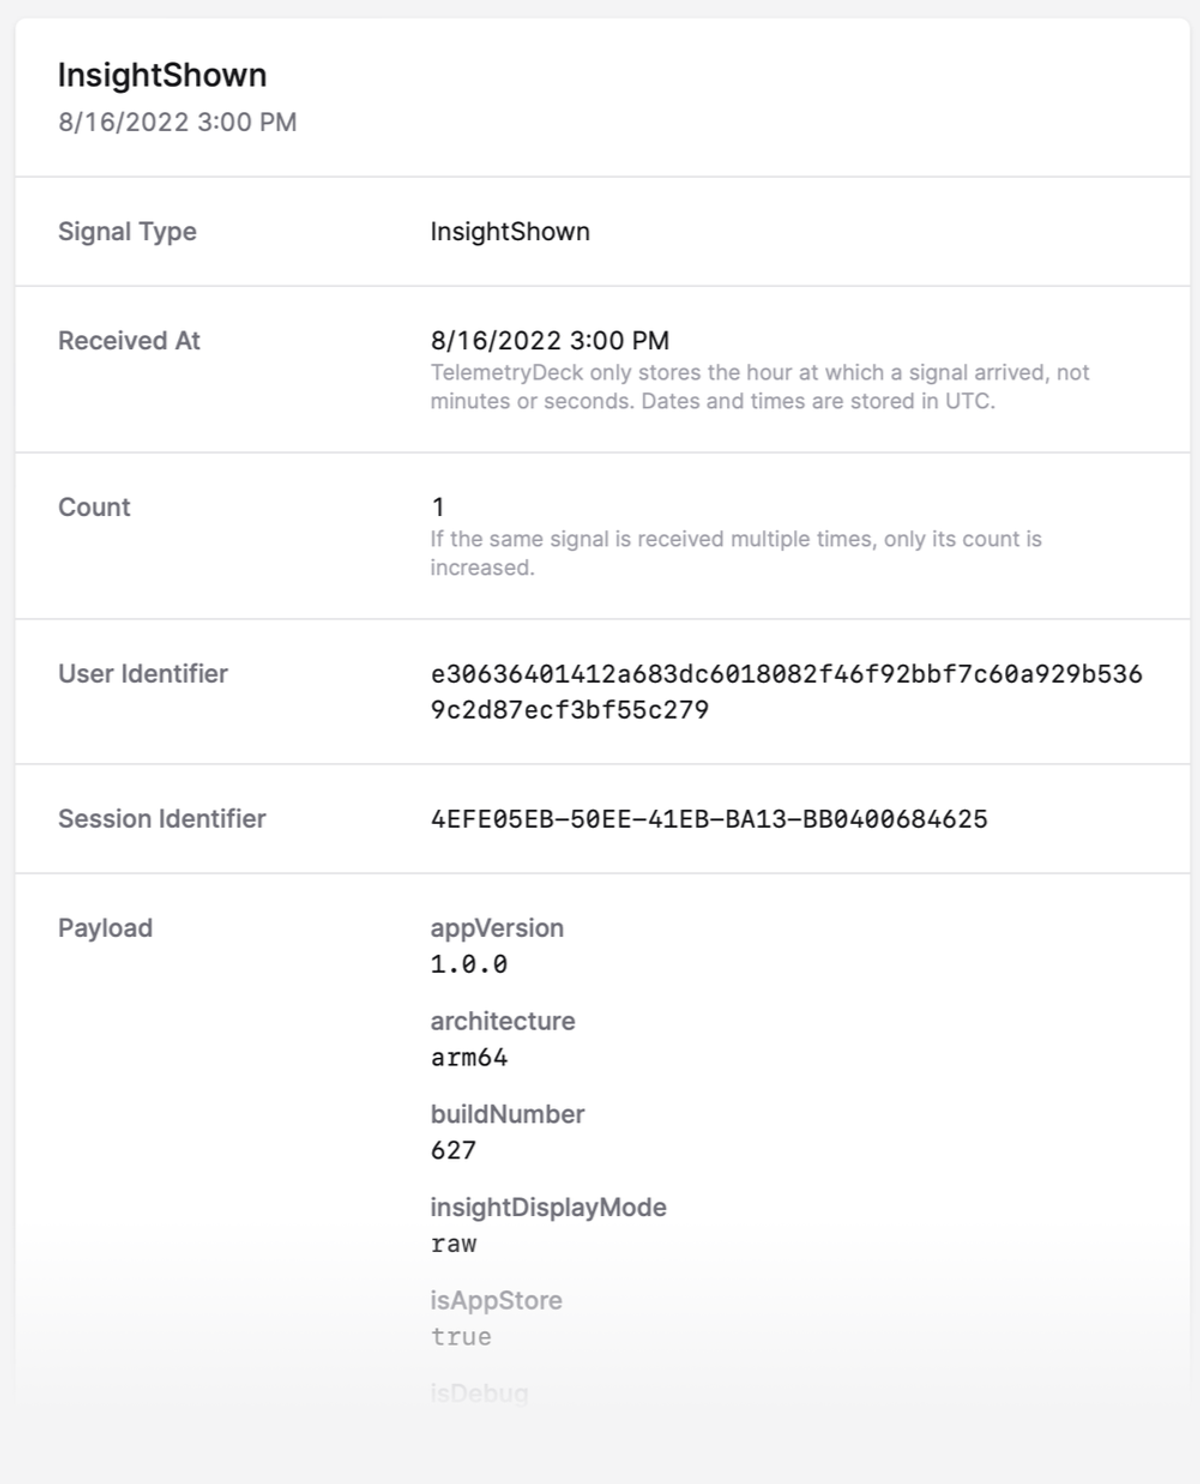Select the appVersion value 1.0.0

[469, 964]
